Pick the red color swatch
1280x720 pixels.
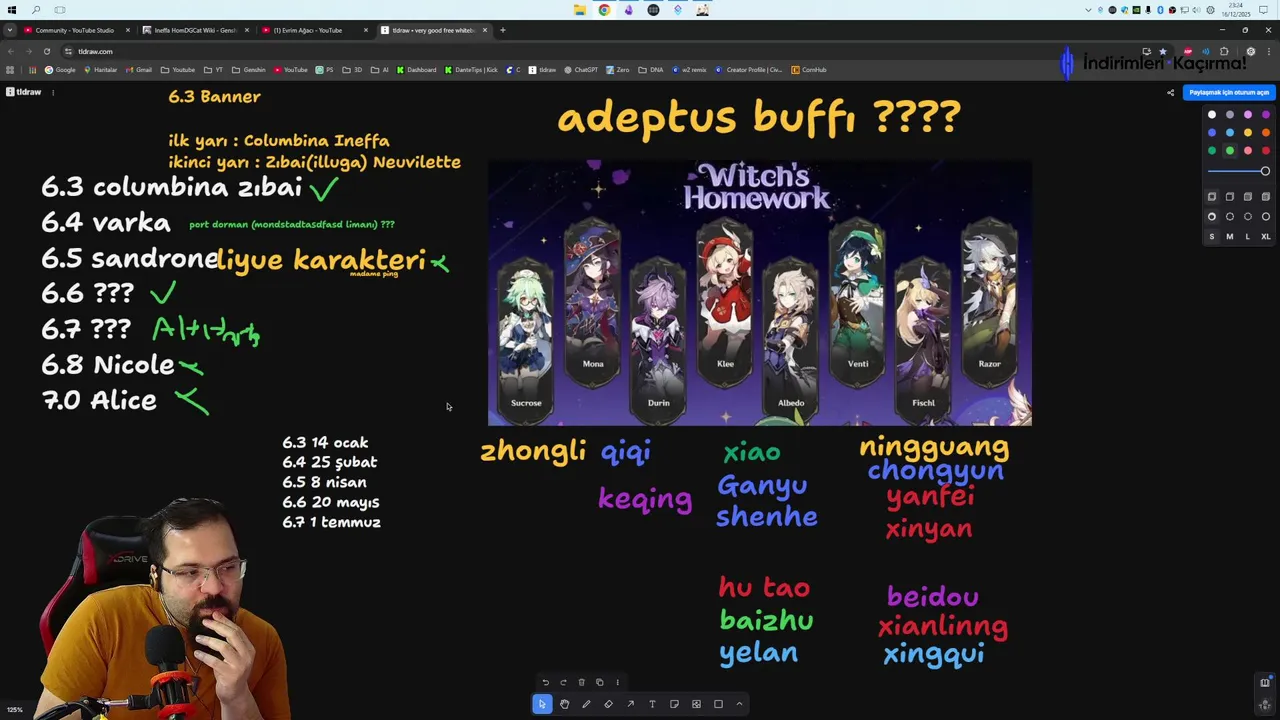point(1266,151)
